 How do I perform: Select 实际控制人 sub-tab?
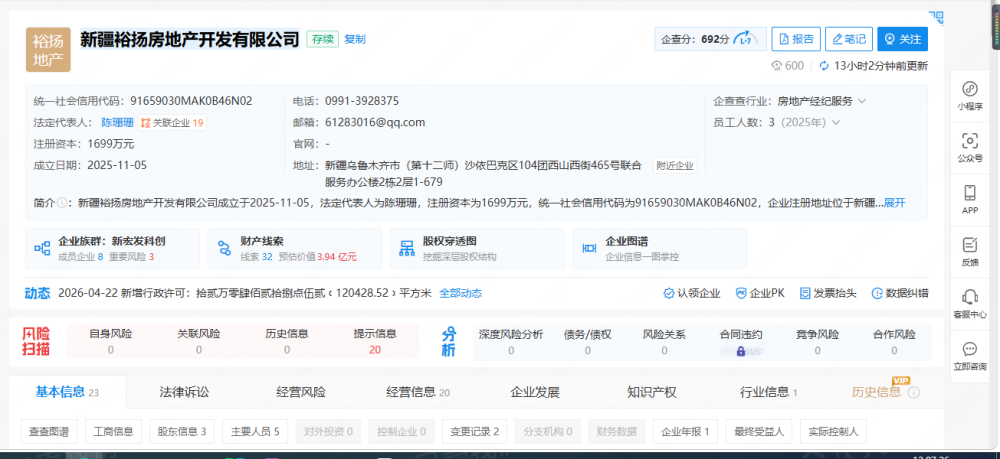click(833, 432)
